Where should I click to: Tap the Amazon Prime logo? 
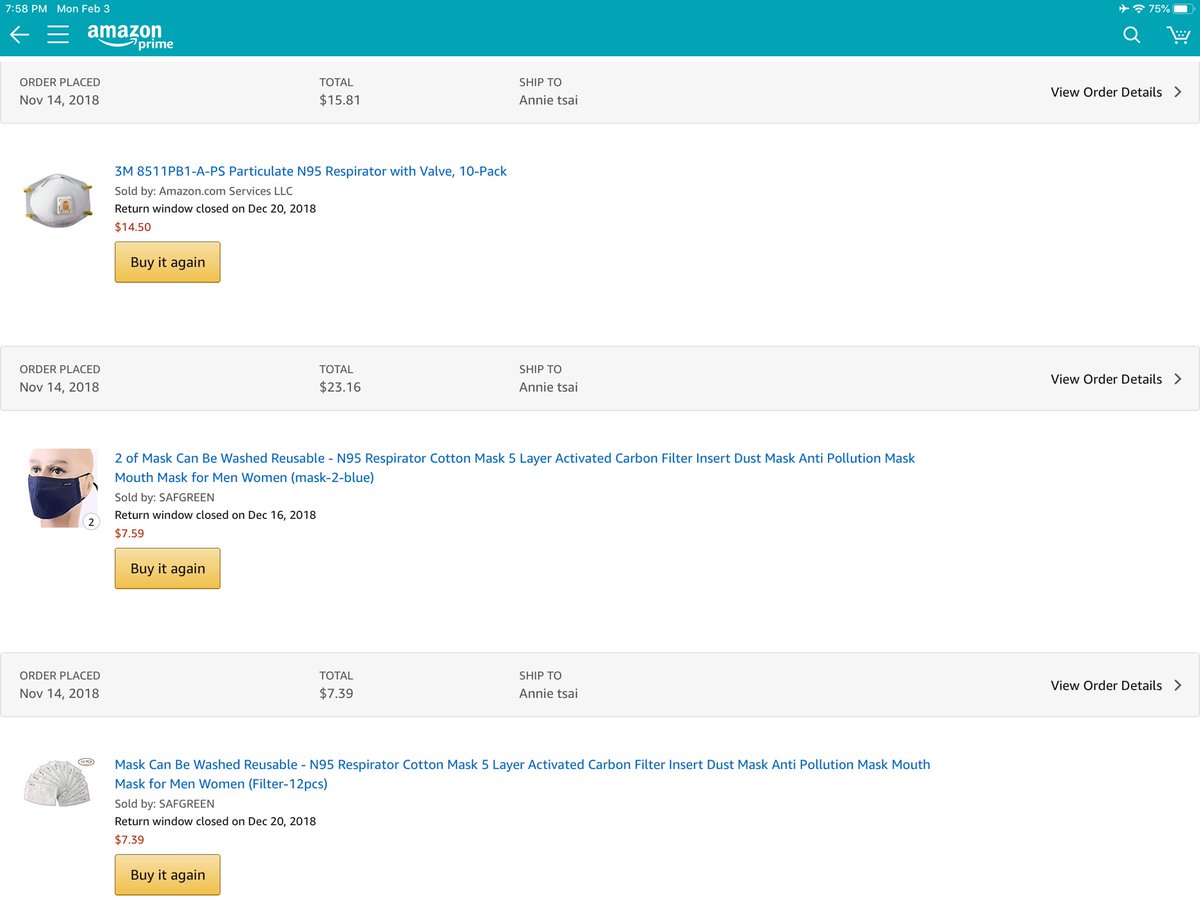tap(130, 36)
